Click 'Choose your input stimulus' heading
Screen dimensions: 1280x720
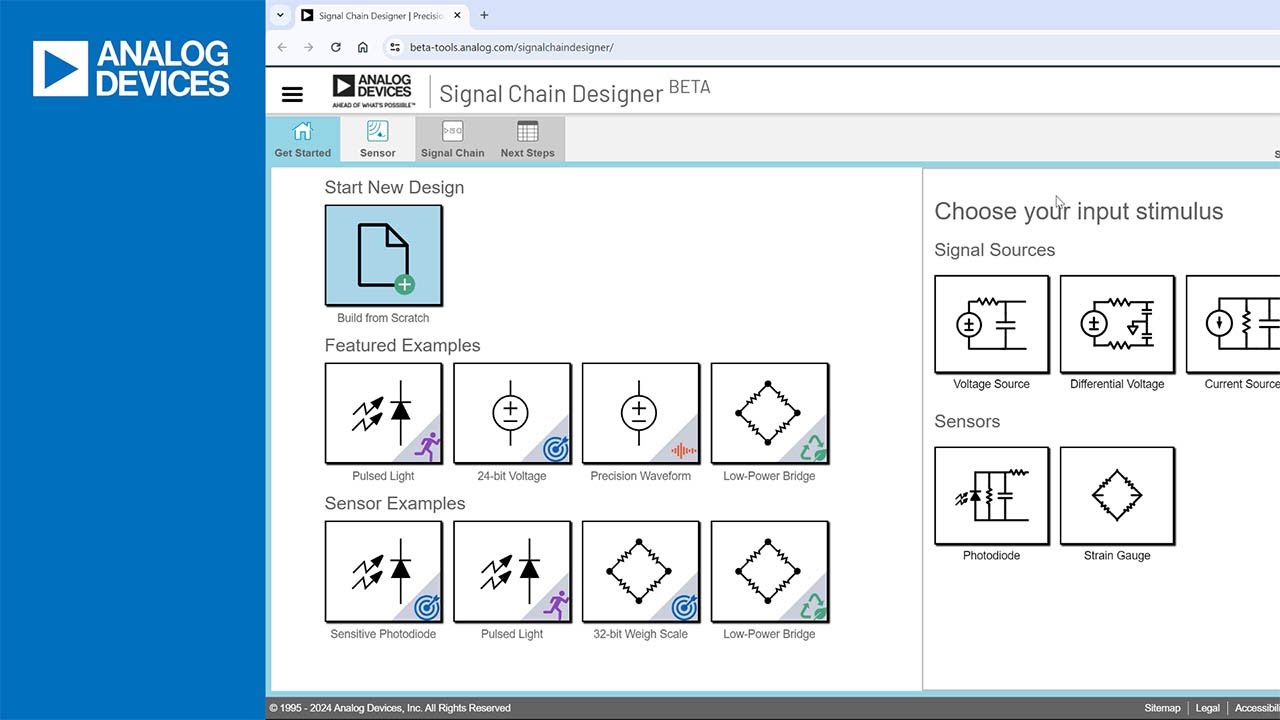pyautogui.click(x=1078, y=211)
